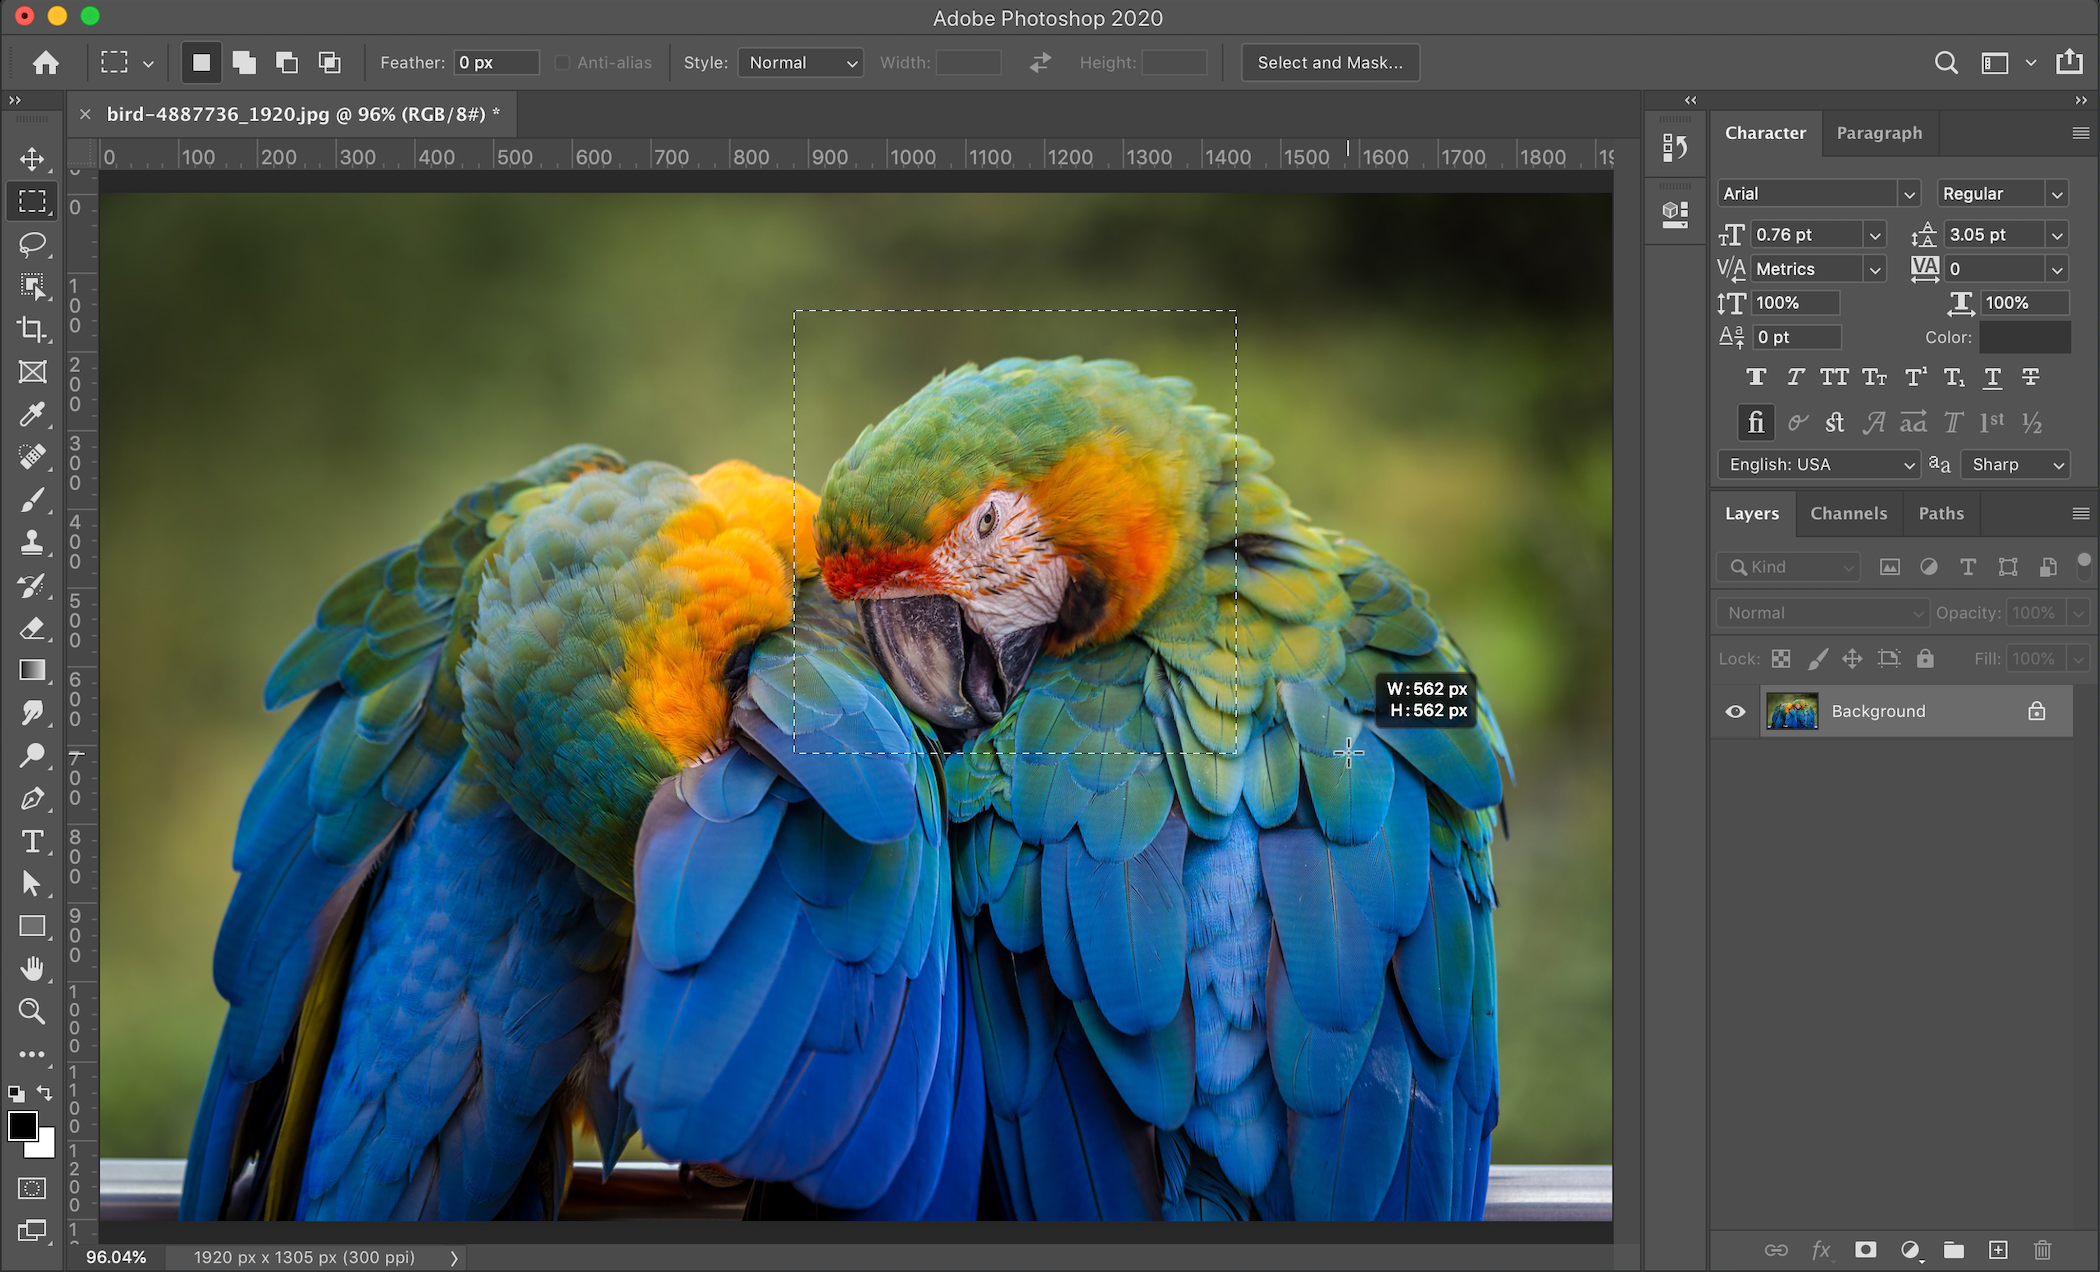
Task: Click the Select and Mask button
Action: coord(1329,63)
